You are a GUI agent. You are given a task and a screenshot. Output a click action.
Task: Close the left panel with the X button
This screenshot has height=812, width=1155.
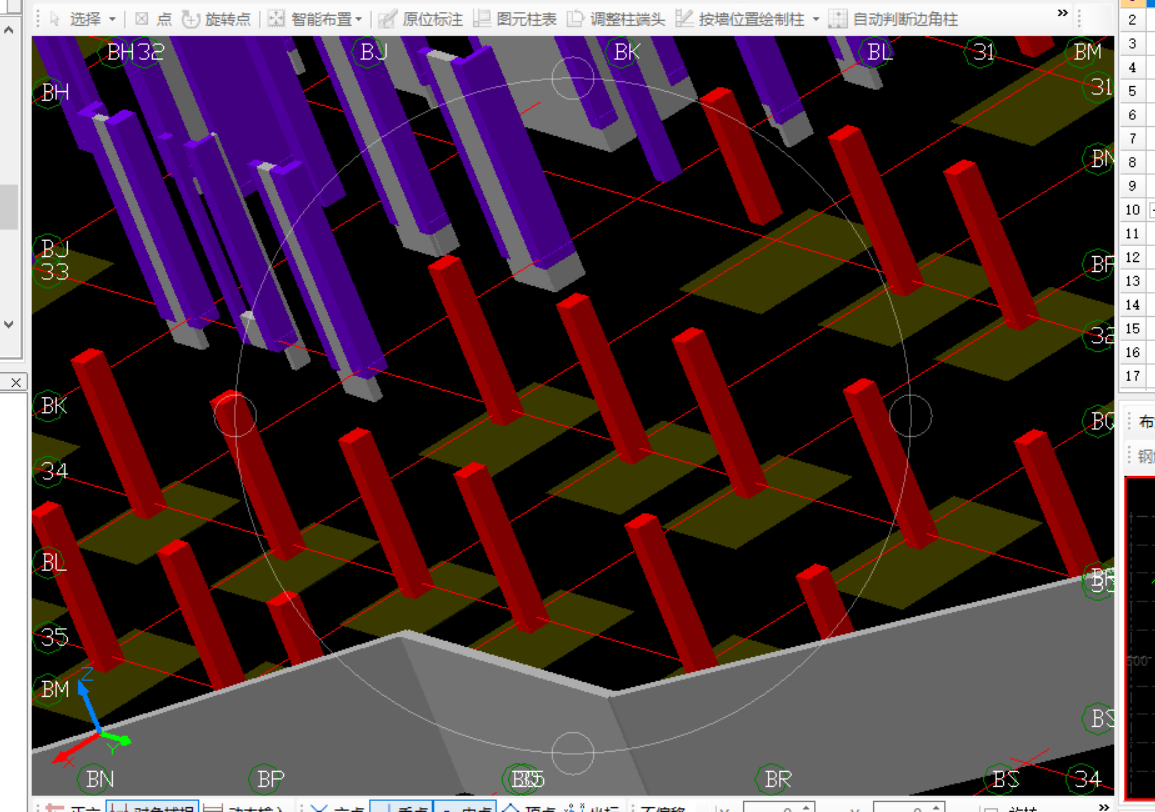(x=16, y=383)
